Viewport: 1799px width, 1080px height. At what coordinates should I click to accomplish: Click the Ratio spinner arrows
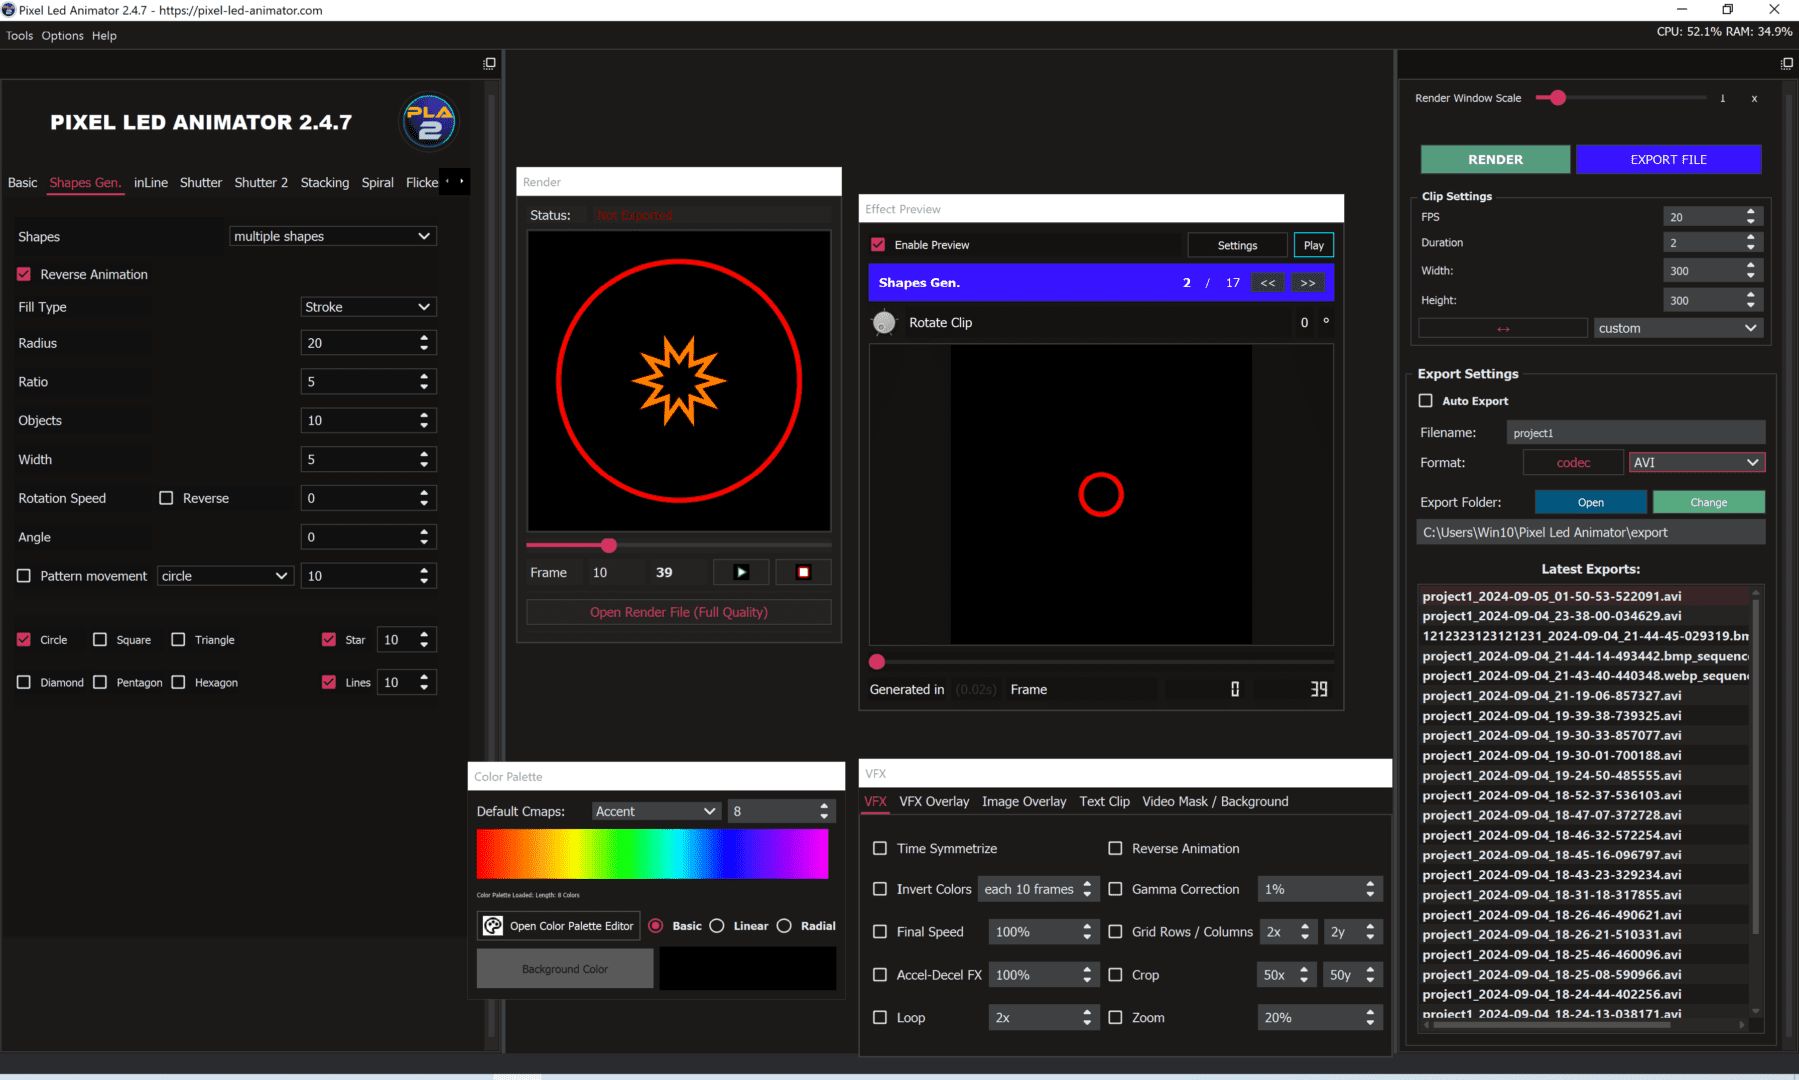tap(424, 382)
